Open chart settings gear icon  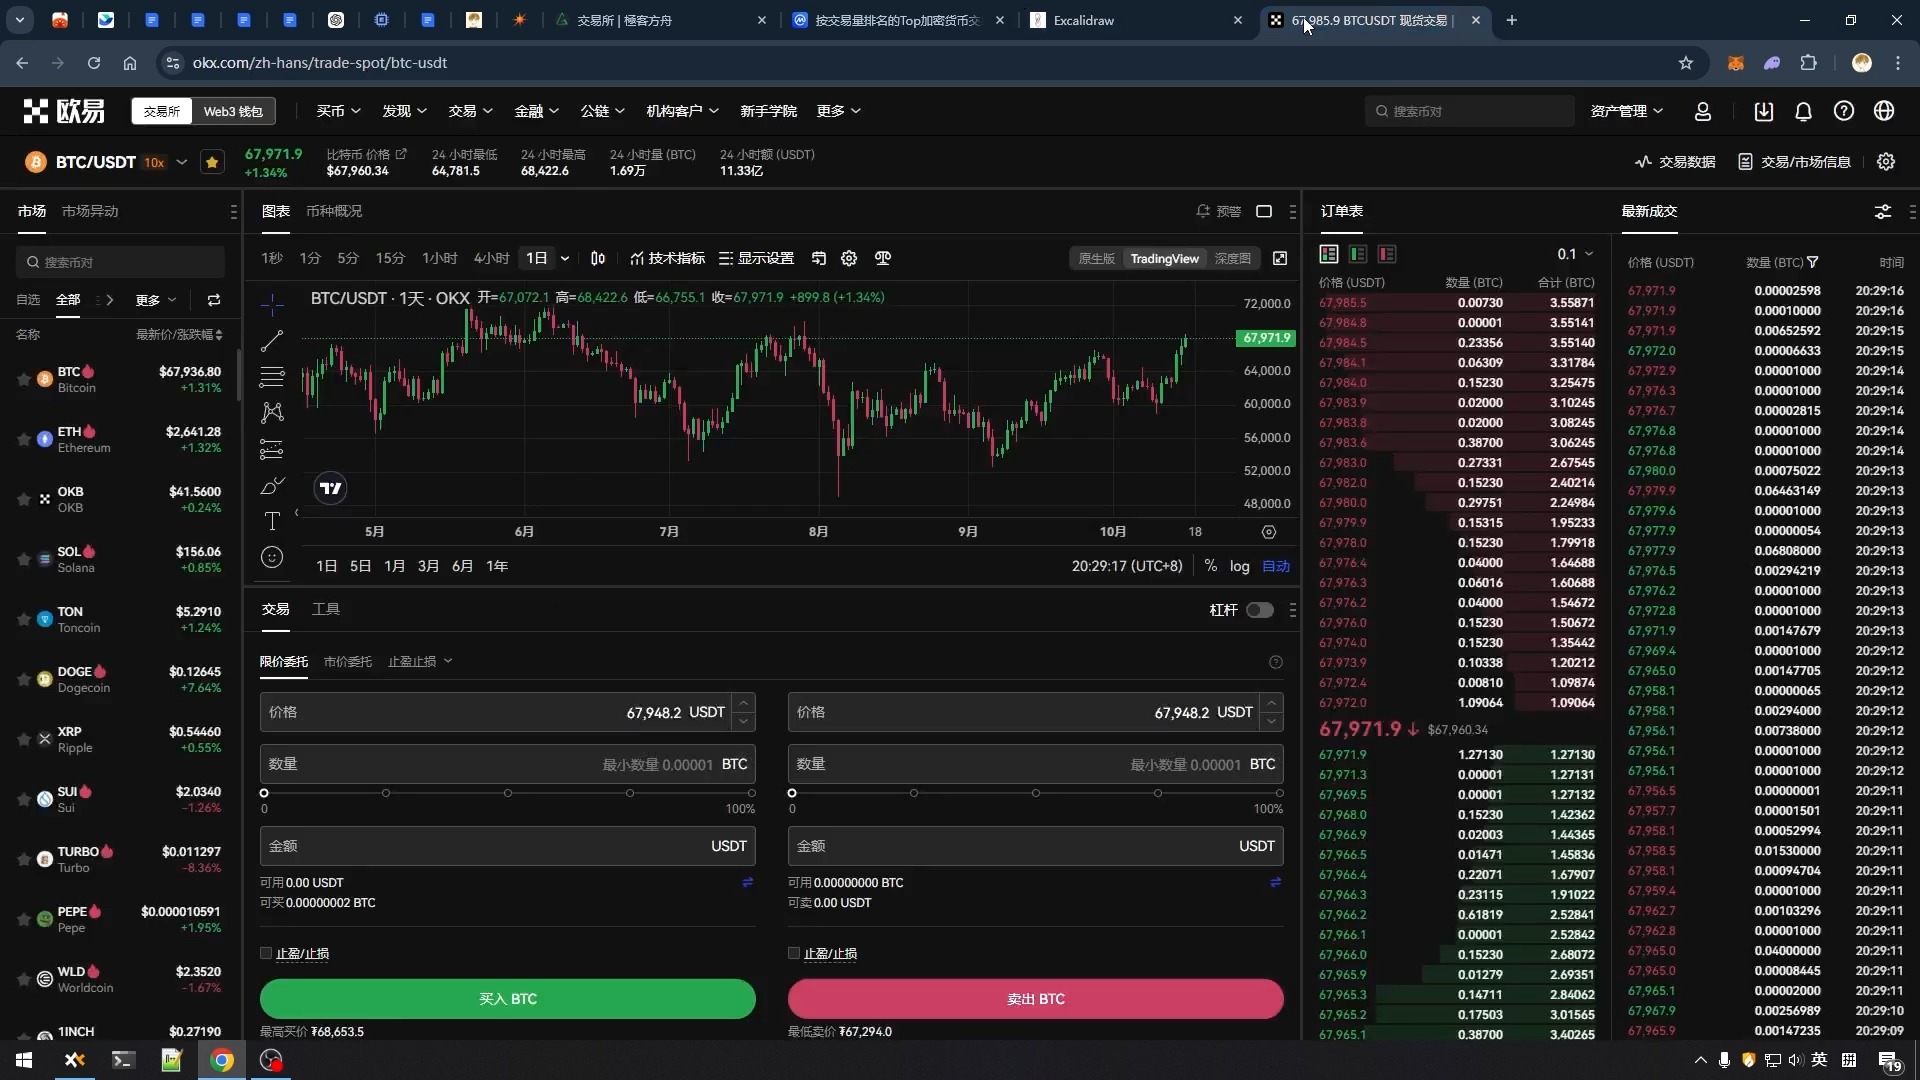click(x=849, y=258)
